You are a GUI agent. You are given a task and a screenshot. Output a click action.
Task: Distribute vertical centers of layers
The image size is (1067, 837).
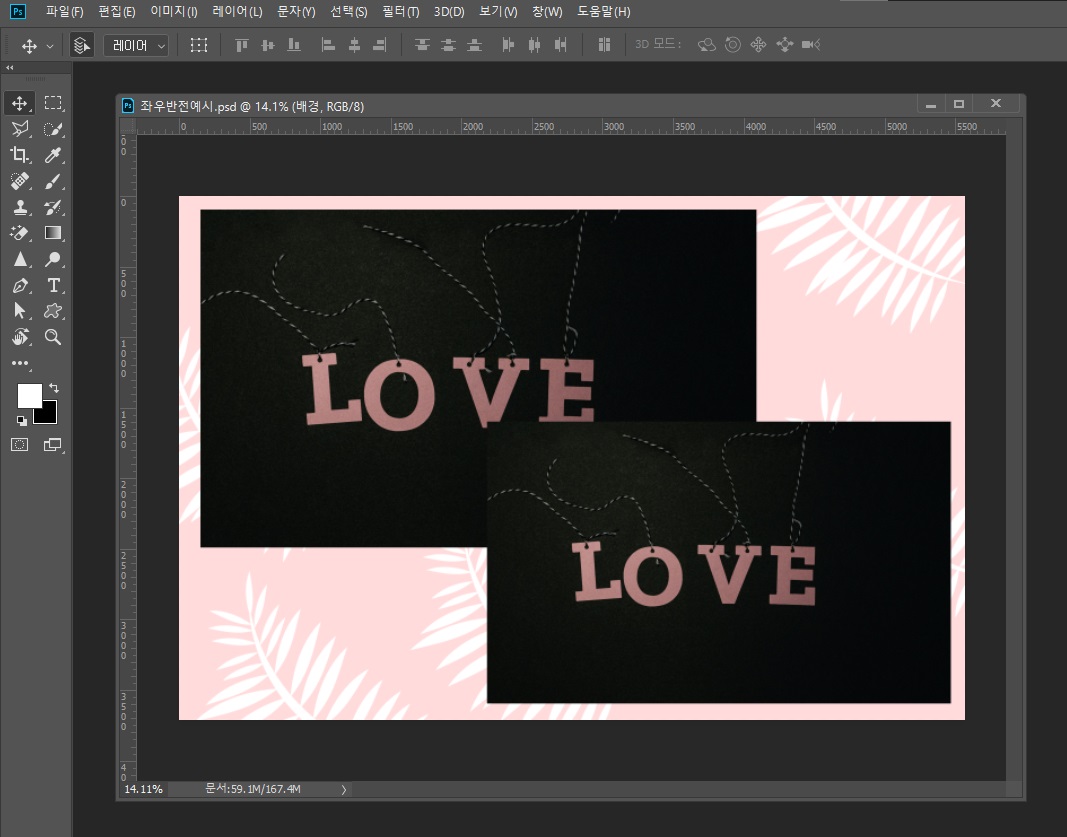[448, 45]
